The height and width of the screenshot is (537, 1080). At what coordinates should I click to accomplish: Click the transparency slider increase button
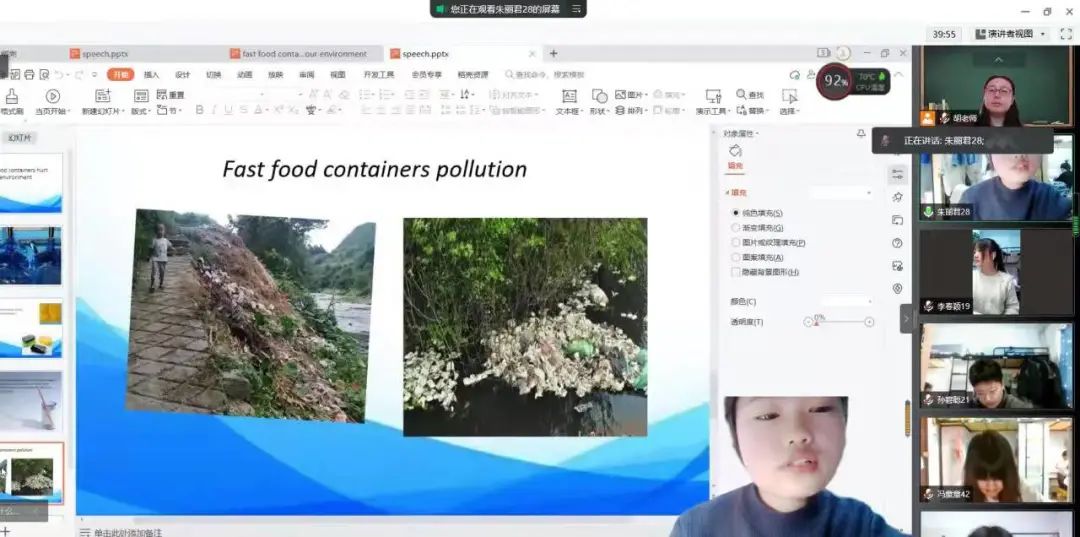(x=869, y=322)
